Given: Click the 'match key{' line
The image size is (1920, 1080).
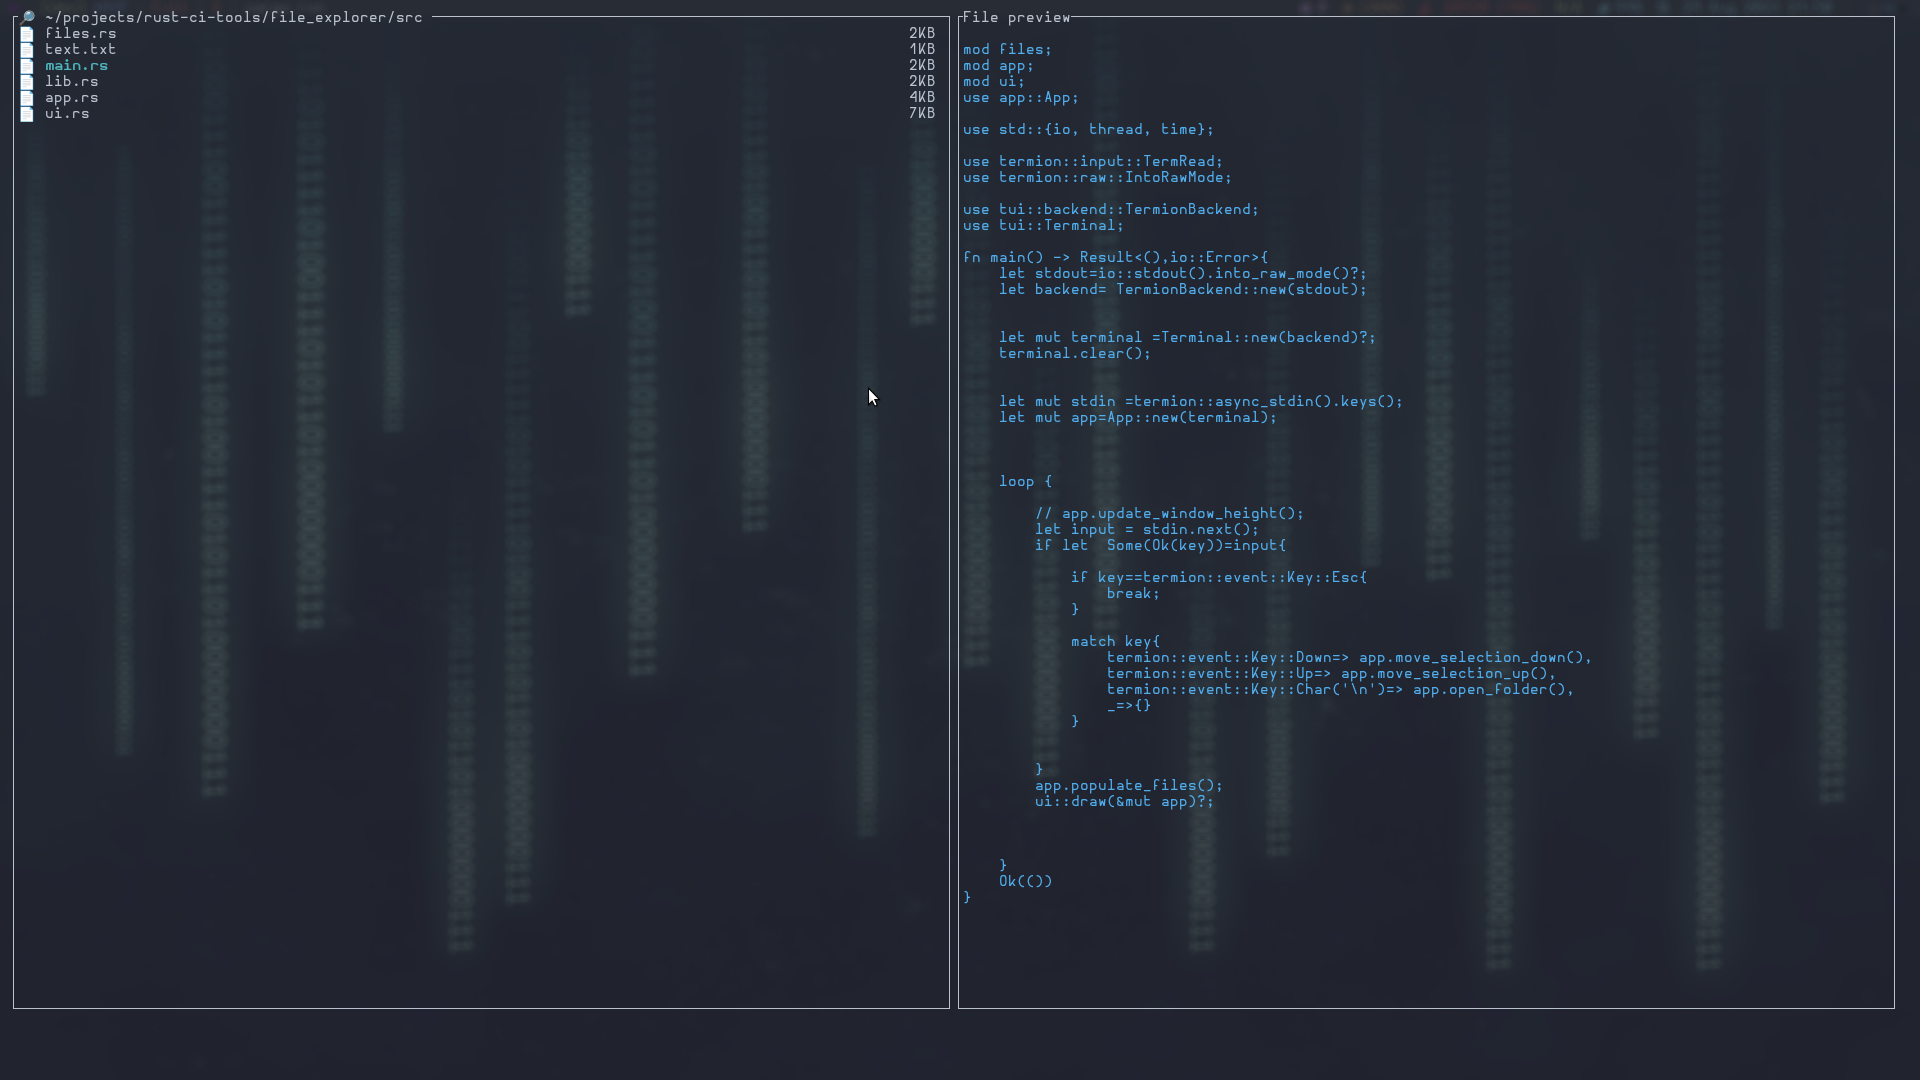Looking at the screenshot, I should pyautogui.click(x=1115, y=641).
